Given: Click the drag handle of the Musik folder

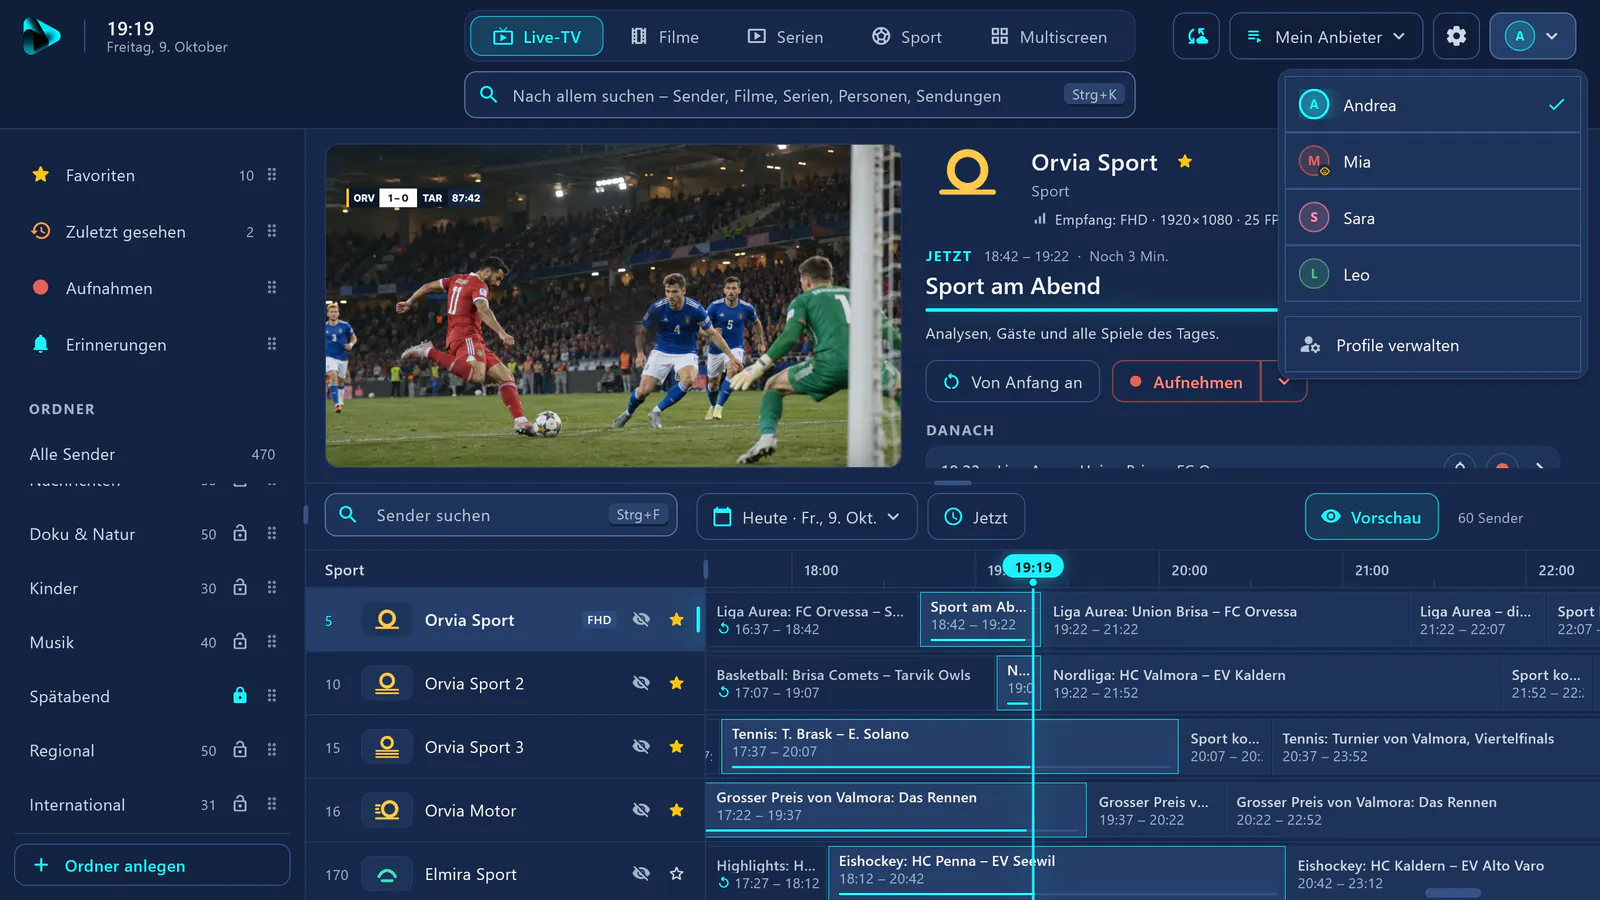Looking at the screenshot, I should coord(272,642).
